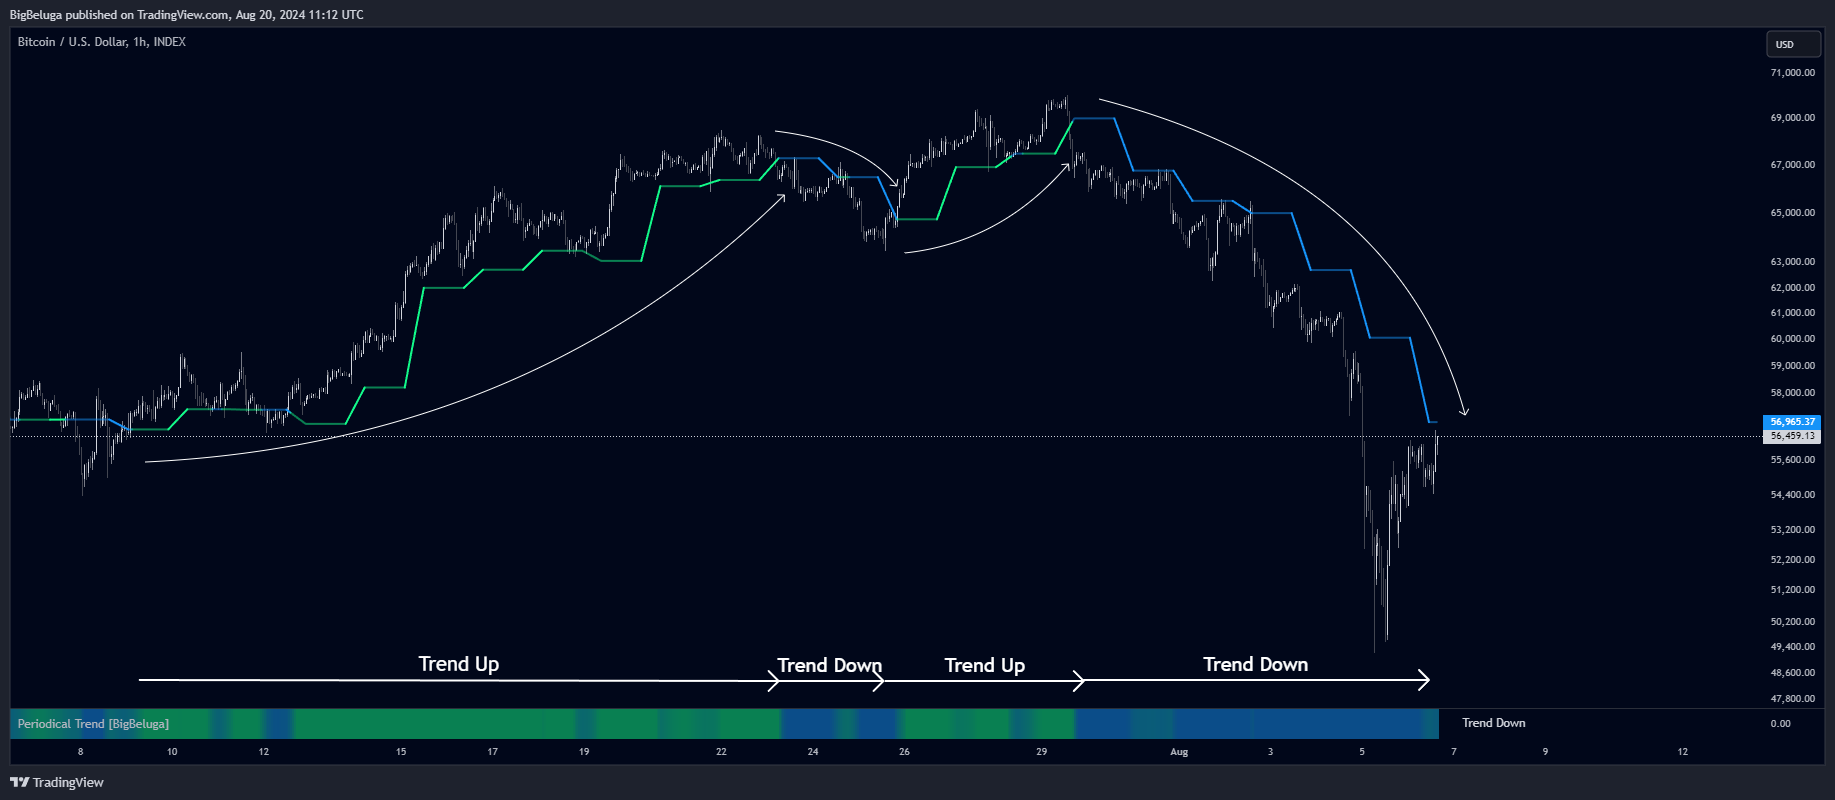Click the 0.00 value on the indicator scale

click(x=1780, y=724)
